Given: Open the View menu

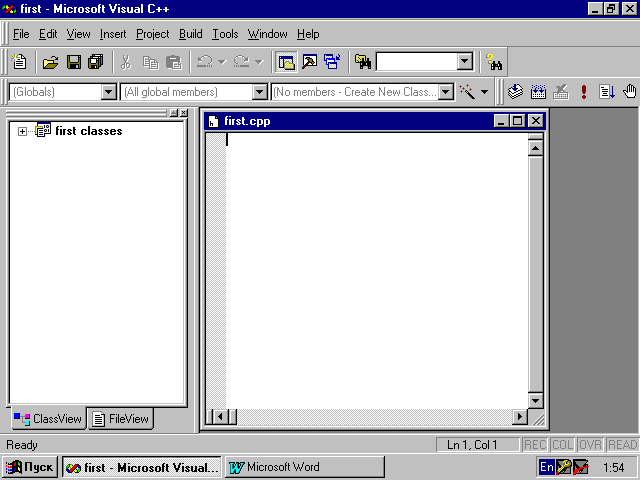Looking at the screenshot, I should pyautogui.click(x=78, y=34).
